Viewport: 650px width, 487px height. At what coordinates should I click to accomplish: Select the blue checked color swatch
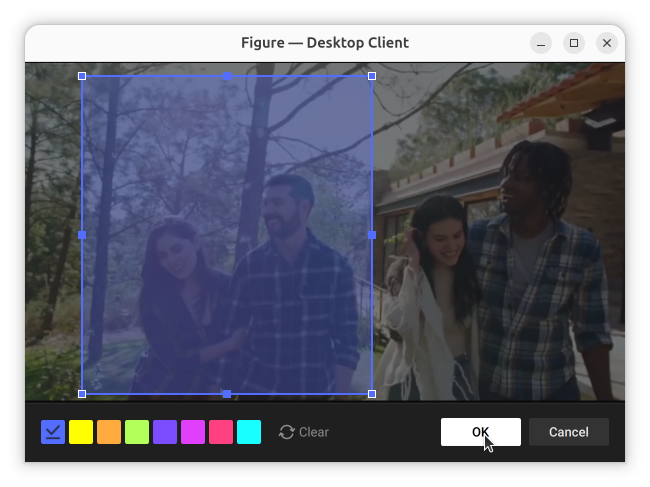(x=53, y=432)
